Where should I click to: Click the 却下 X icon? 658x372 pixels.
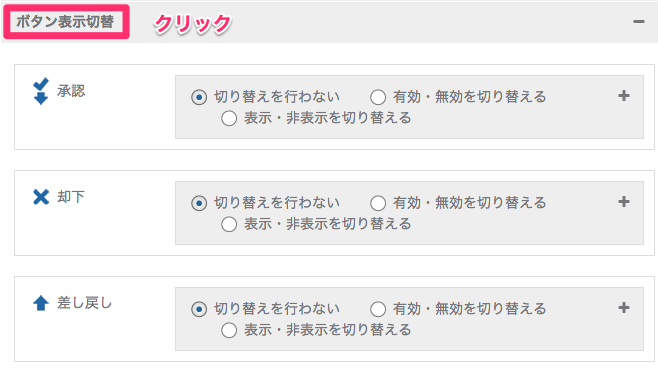[41, 196]
